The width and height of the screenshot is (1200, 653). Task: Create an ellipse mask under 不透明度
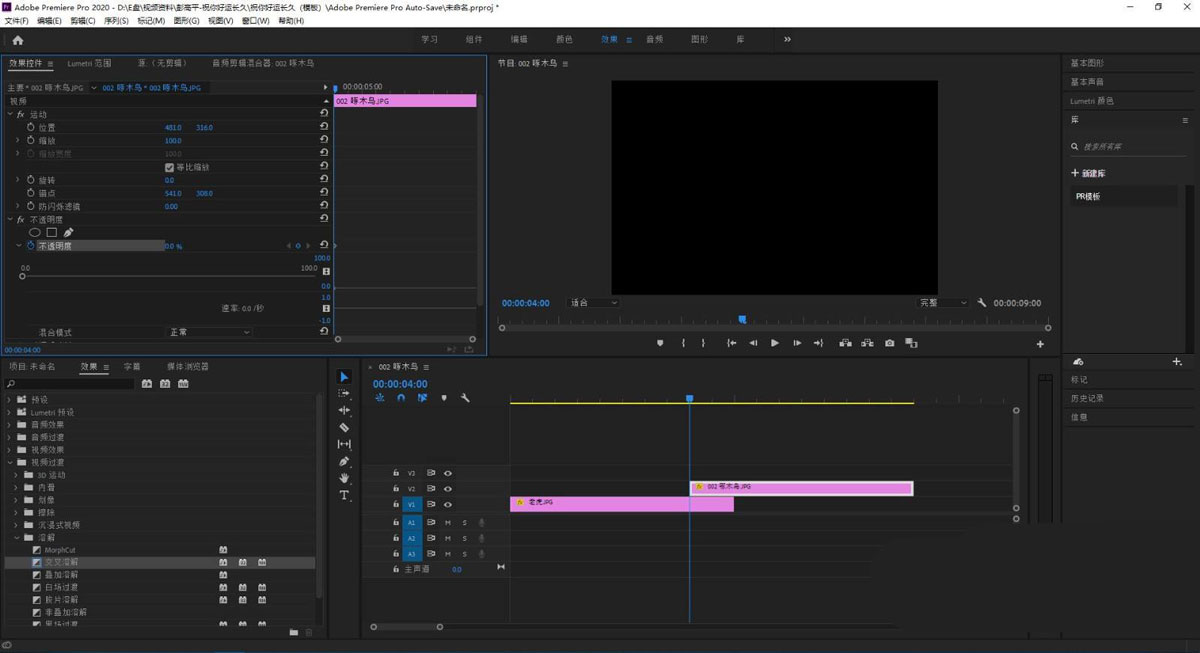pyautogui.click(x=34, y=232)
